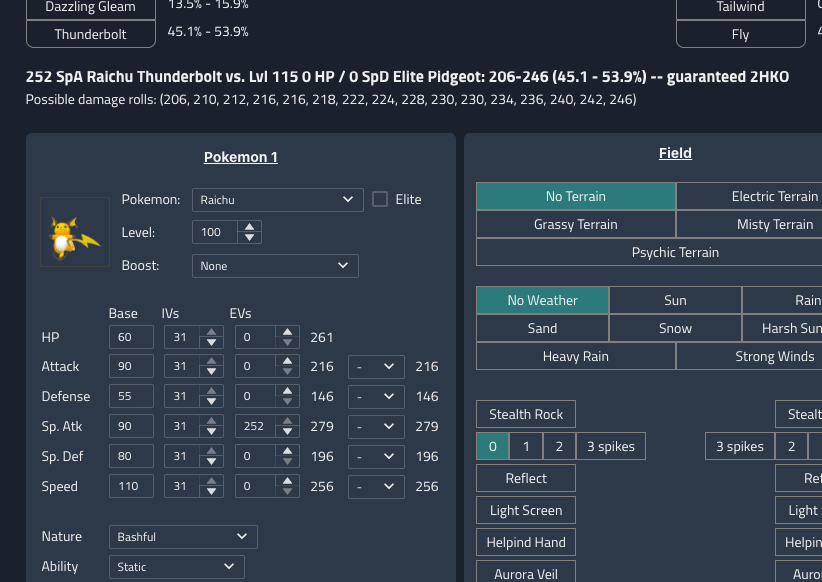This screenshot has height=582, width=822.
Task: Open the Nature dropdown showing Bashful
Action: [183, 537]
